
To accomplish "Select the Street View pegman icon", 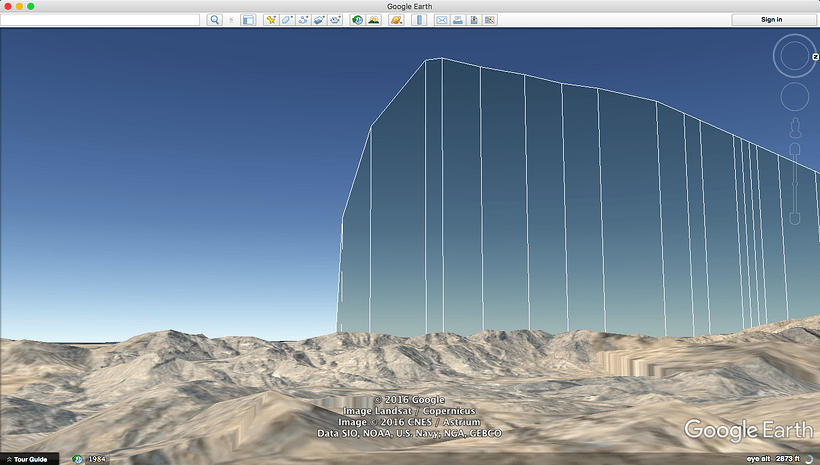I will point(795,128).
